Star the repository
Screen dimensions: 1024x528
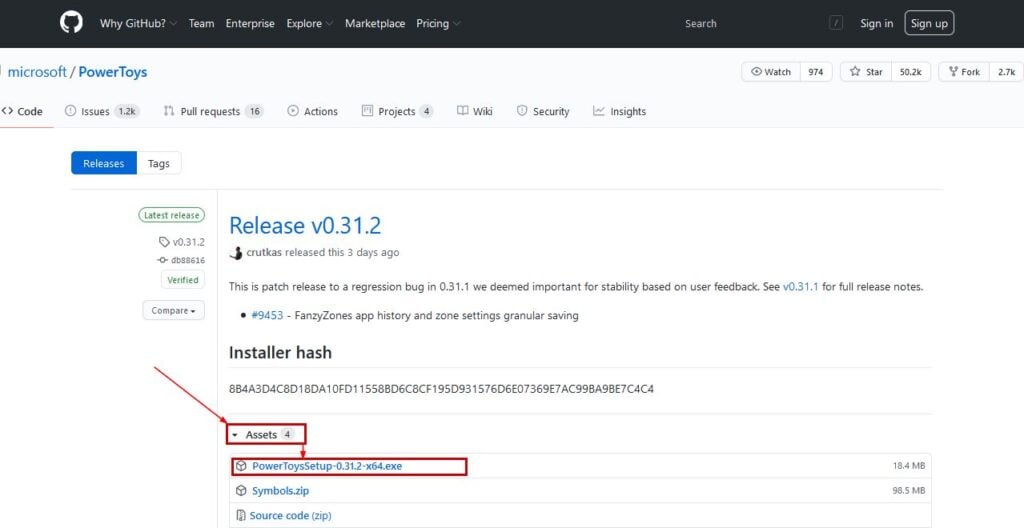click(865, 72)
